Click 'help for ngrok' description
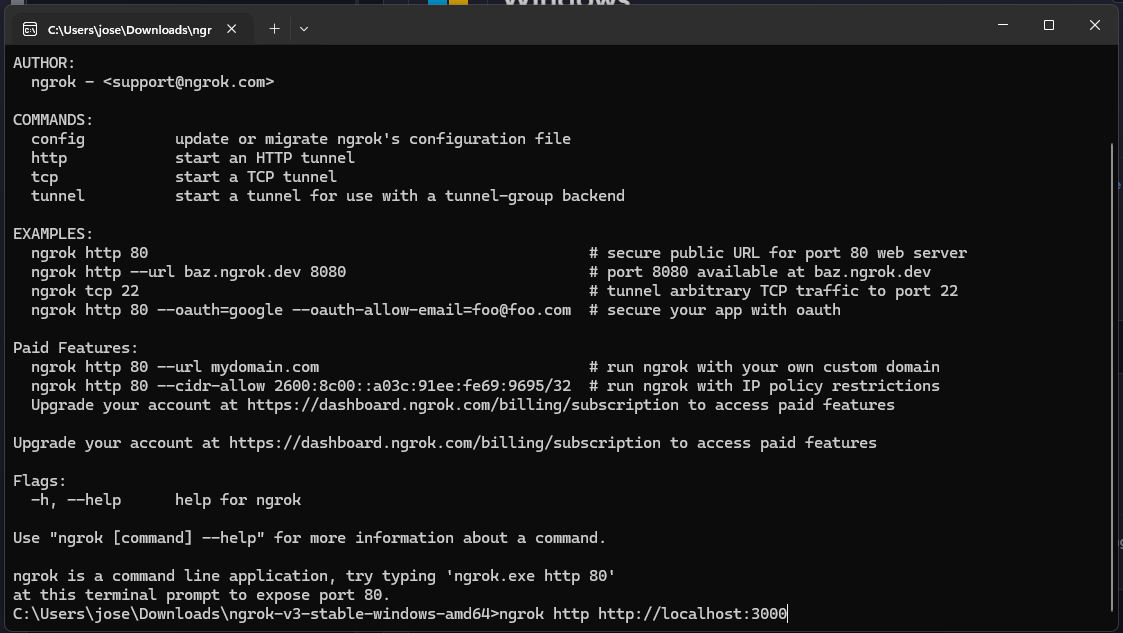Image resolution: width=1123 pixels, height=633 pixels. click(x=238, y=500)
